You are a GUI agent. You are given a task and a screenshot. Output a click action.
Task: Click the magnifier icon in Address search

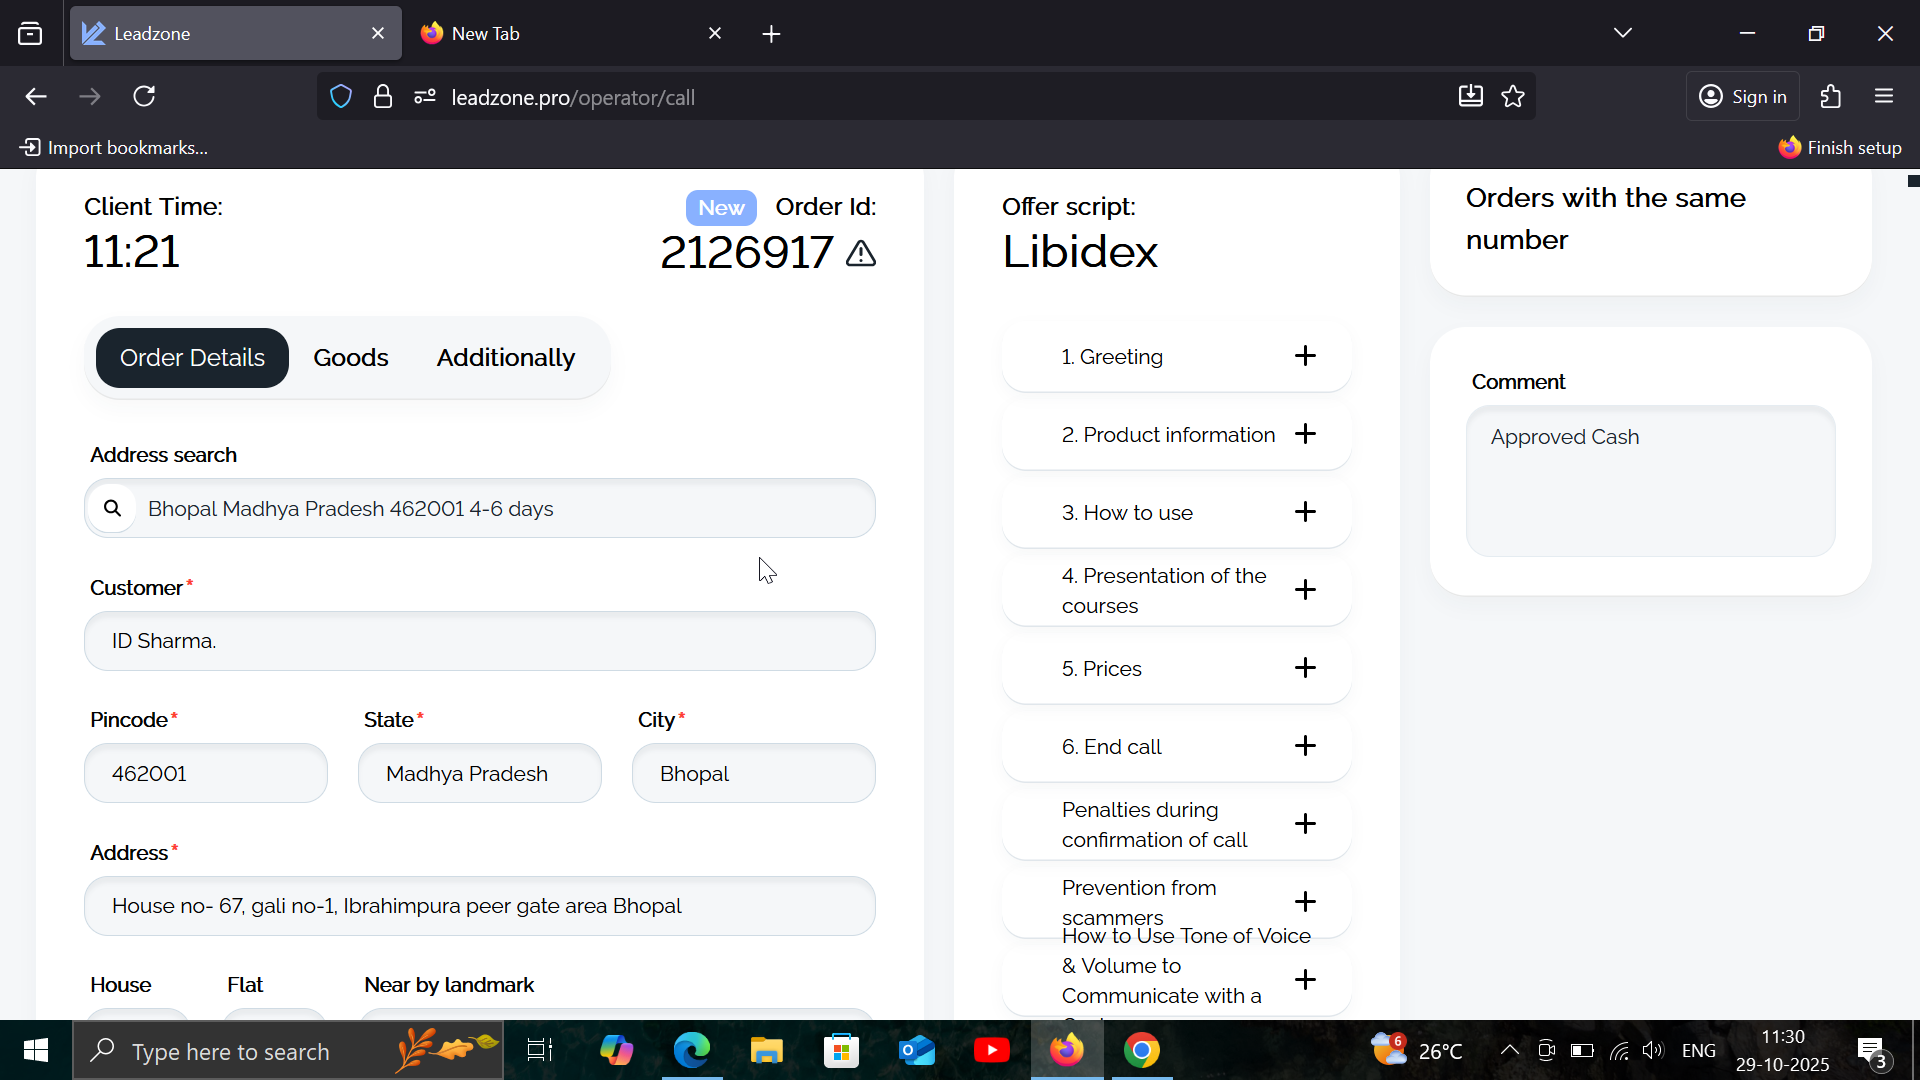113,508
